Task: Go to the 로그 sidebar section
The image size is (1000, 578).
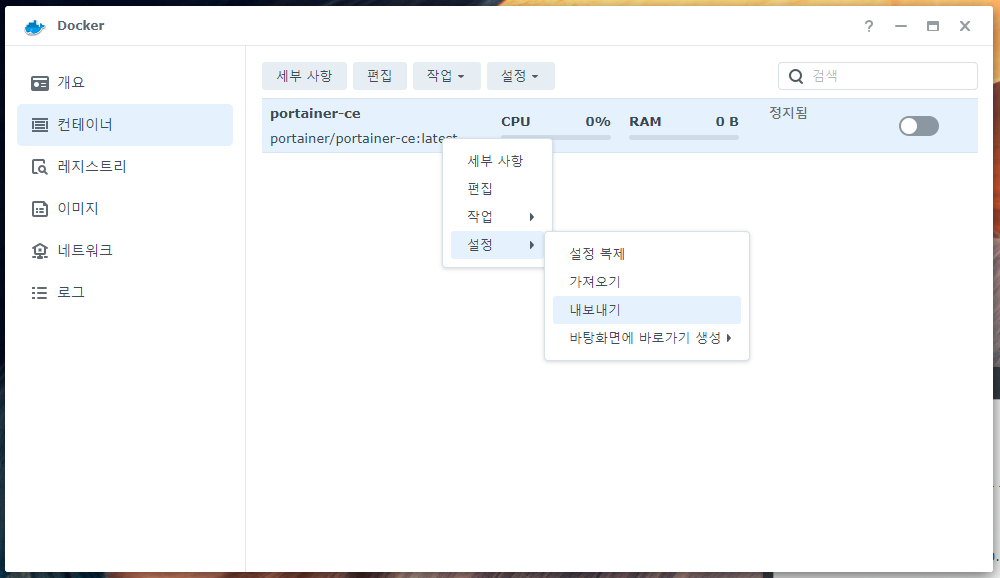Action: click(125, 293)
